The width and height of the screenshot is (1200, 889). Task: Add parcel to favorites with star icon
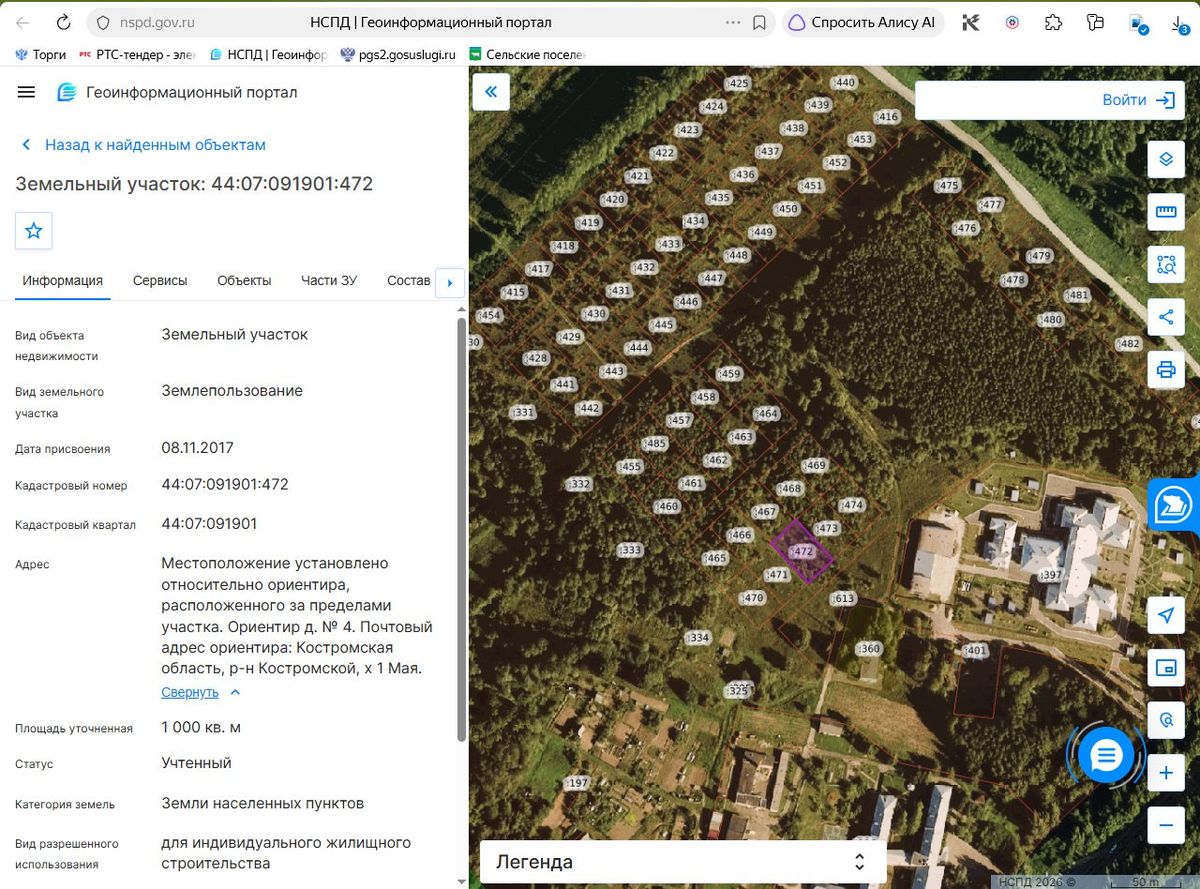pos(33,231)
